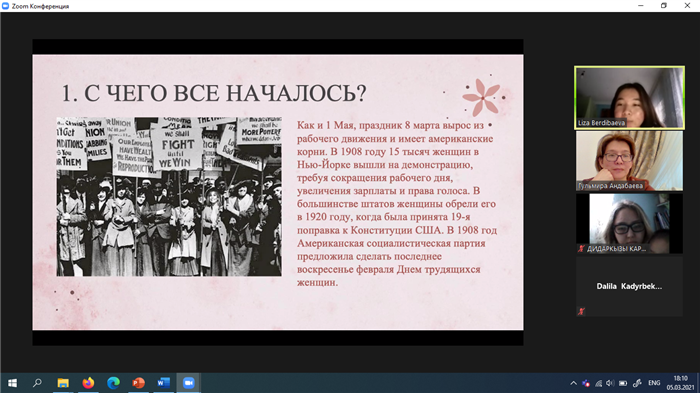Screen dimensions: 700x393
Task: Open taskbar search magnifier
Action: (38, 383)
